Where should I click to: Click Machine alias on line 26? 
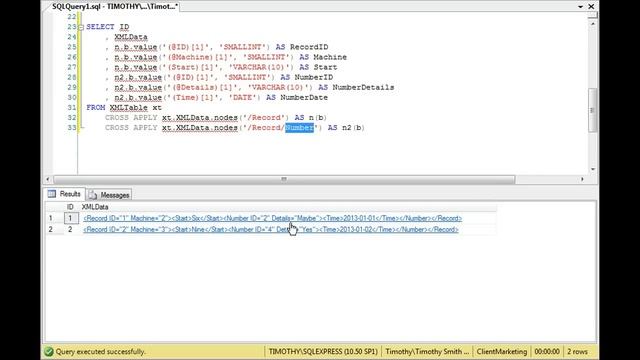330,57
